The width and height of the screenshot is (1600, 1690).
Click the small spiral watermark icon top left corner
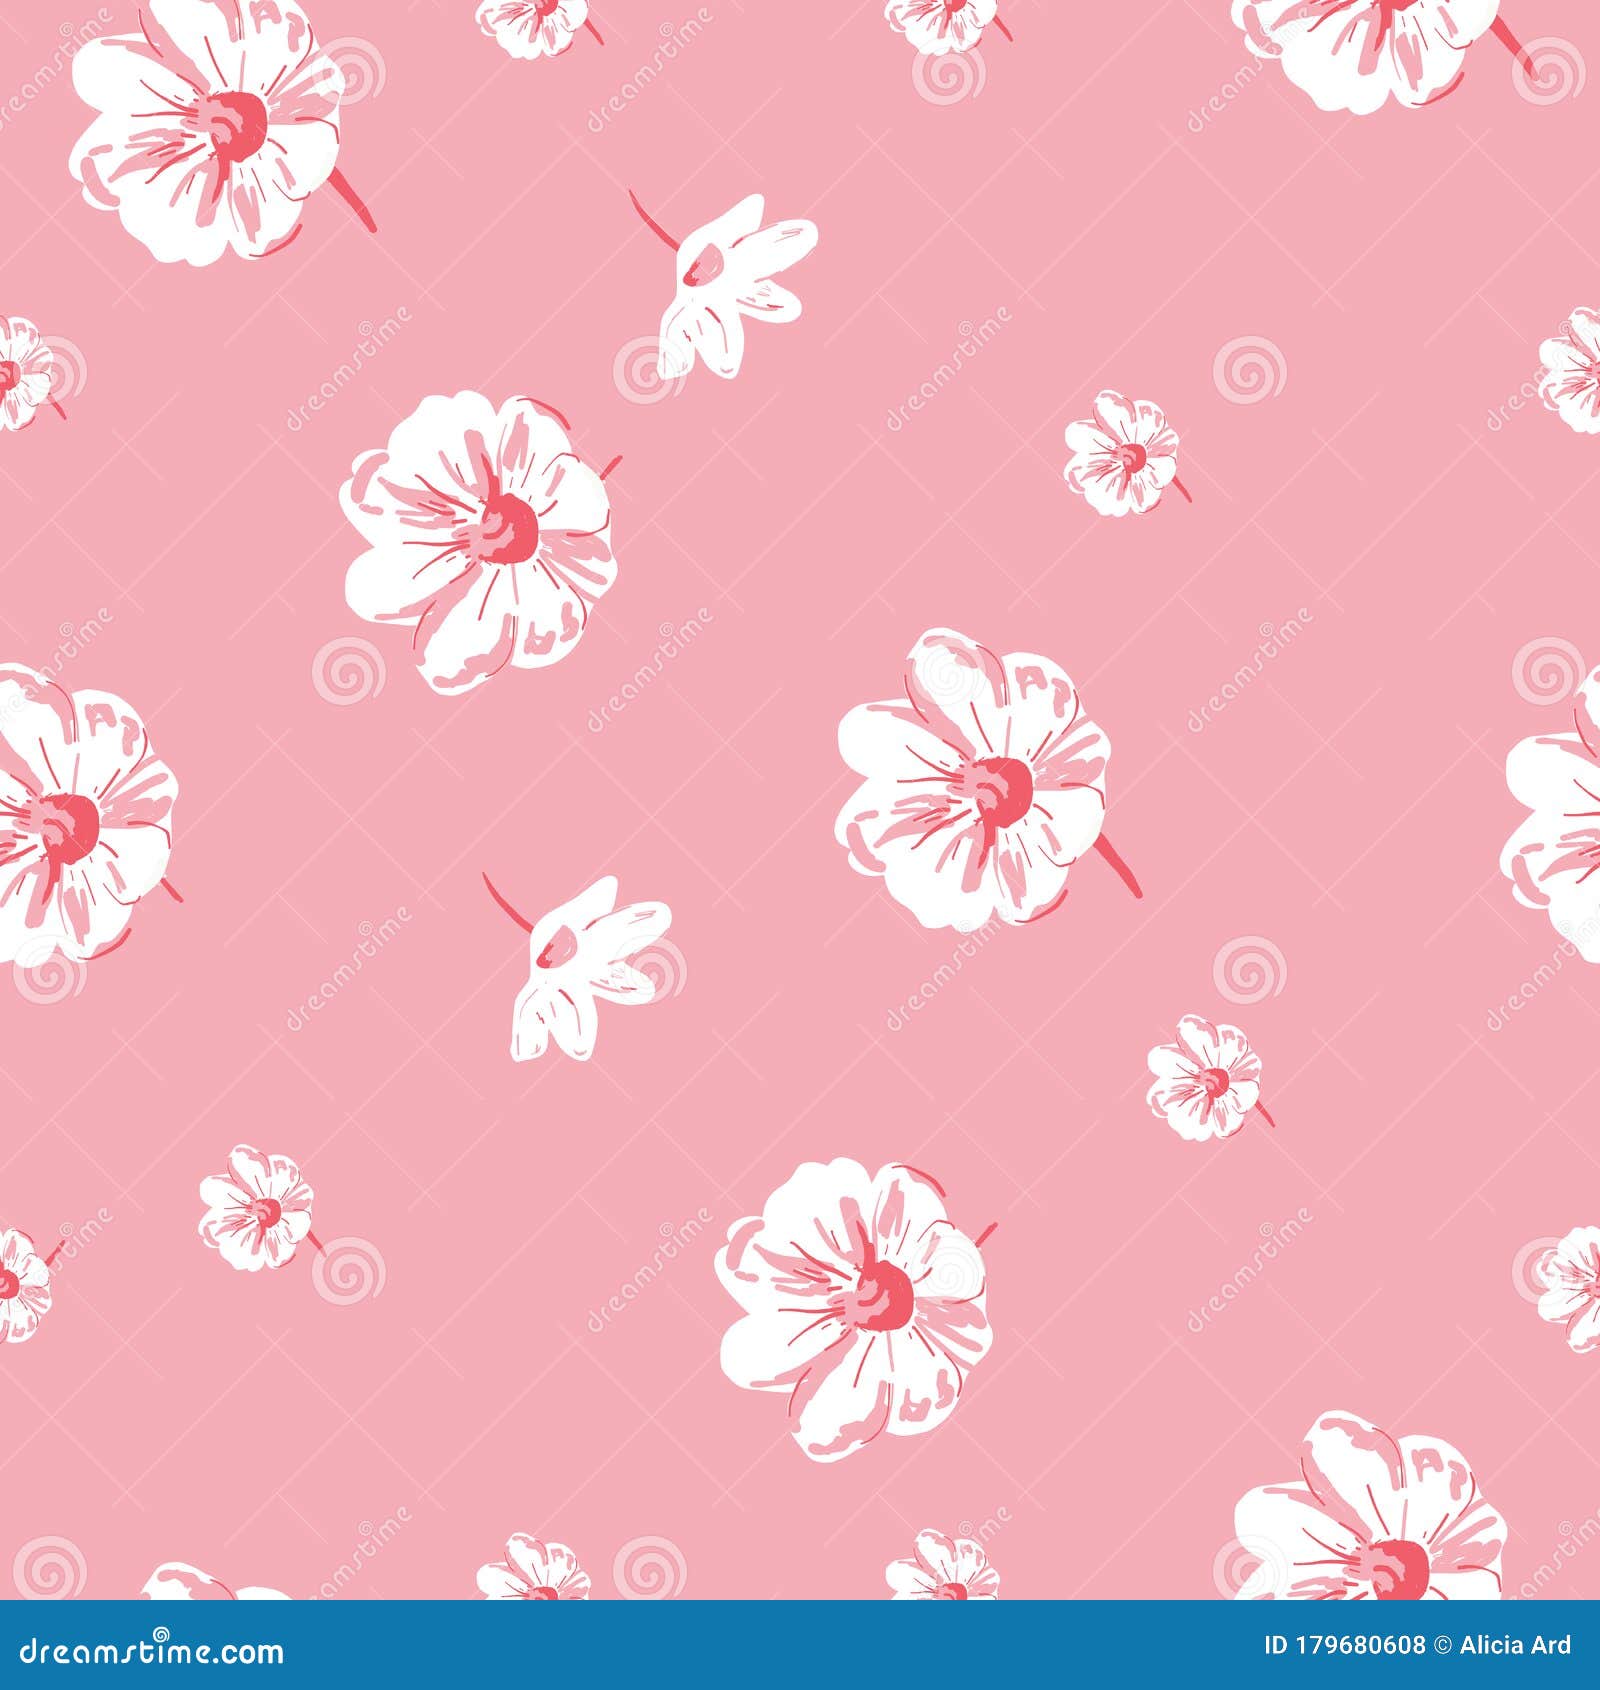(67, 30)
